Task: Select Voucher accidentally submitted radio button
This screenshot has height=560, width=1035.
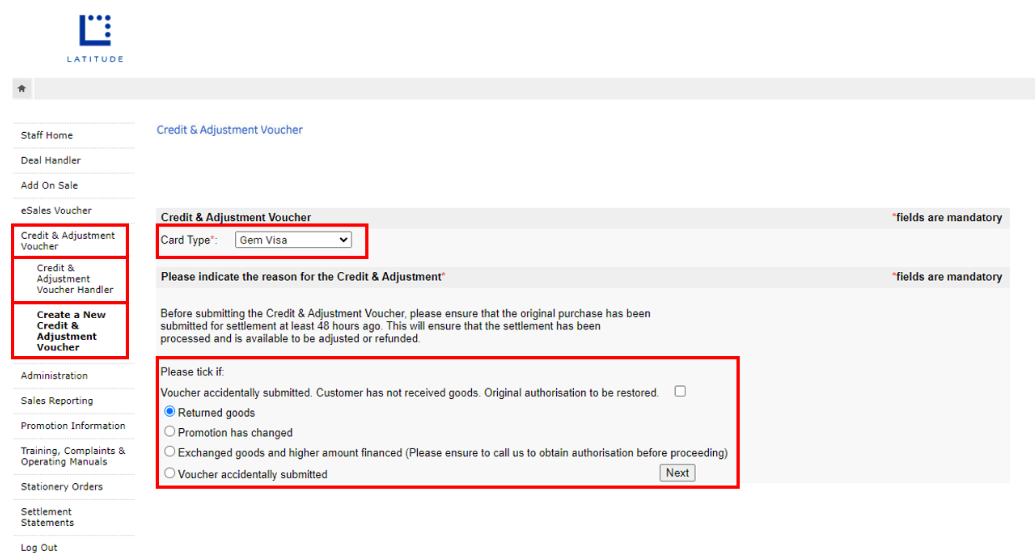Action: coord(170,473)
